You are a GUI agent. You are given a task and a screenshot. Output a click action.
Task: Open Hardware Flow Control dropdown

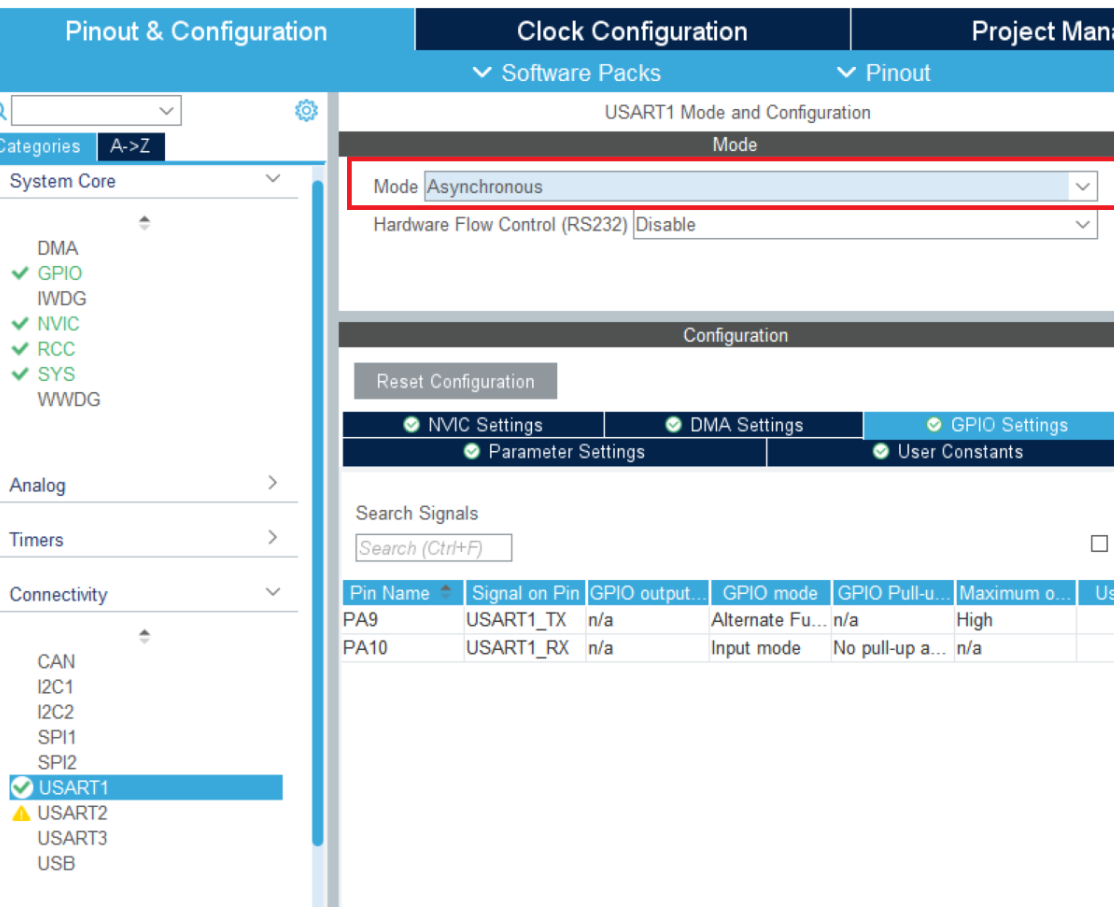(x=865, y=225)
